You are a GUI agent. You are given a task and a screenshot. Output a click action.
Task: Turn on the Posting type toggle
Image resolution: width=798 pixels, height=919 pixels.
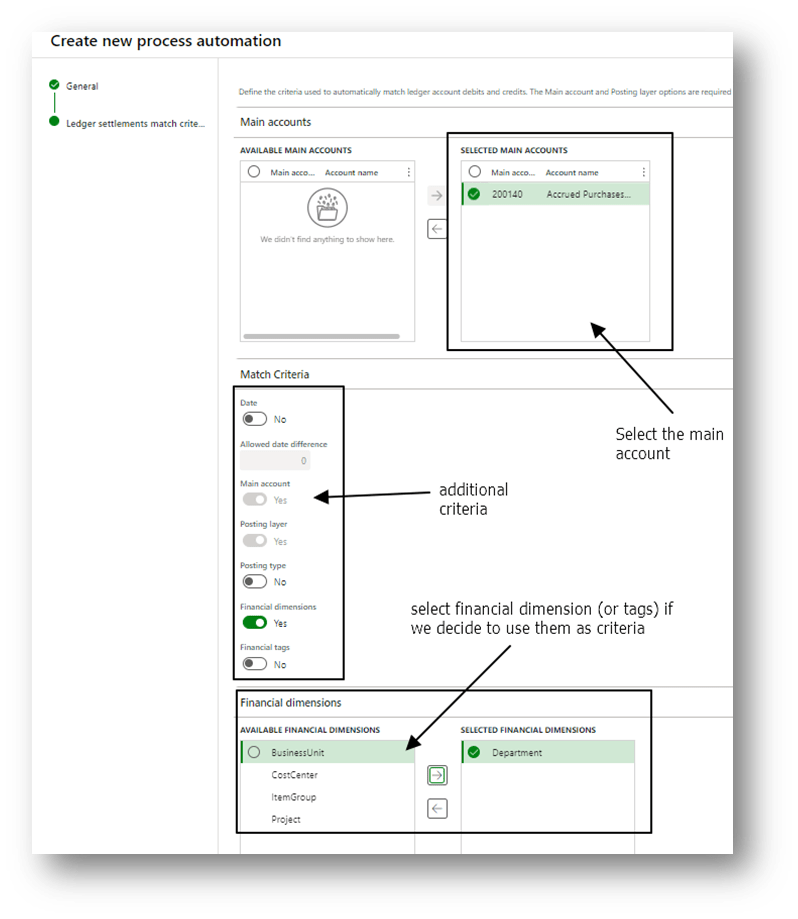pos(255,581)
